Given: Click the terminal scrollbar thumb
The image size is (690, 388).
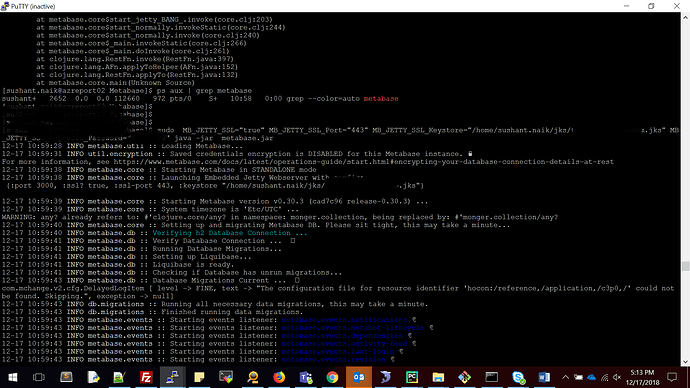Looking at the screenshot, I should point(685,266).
